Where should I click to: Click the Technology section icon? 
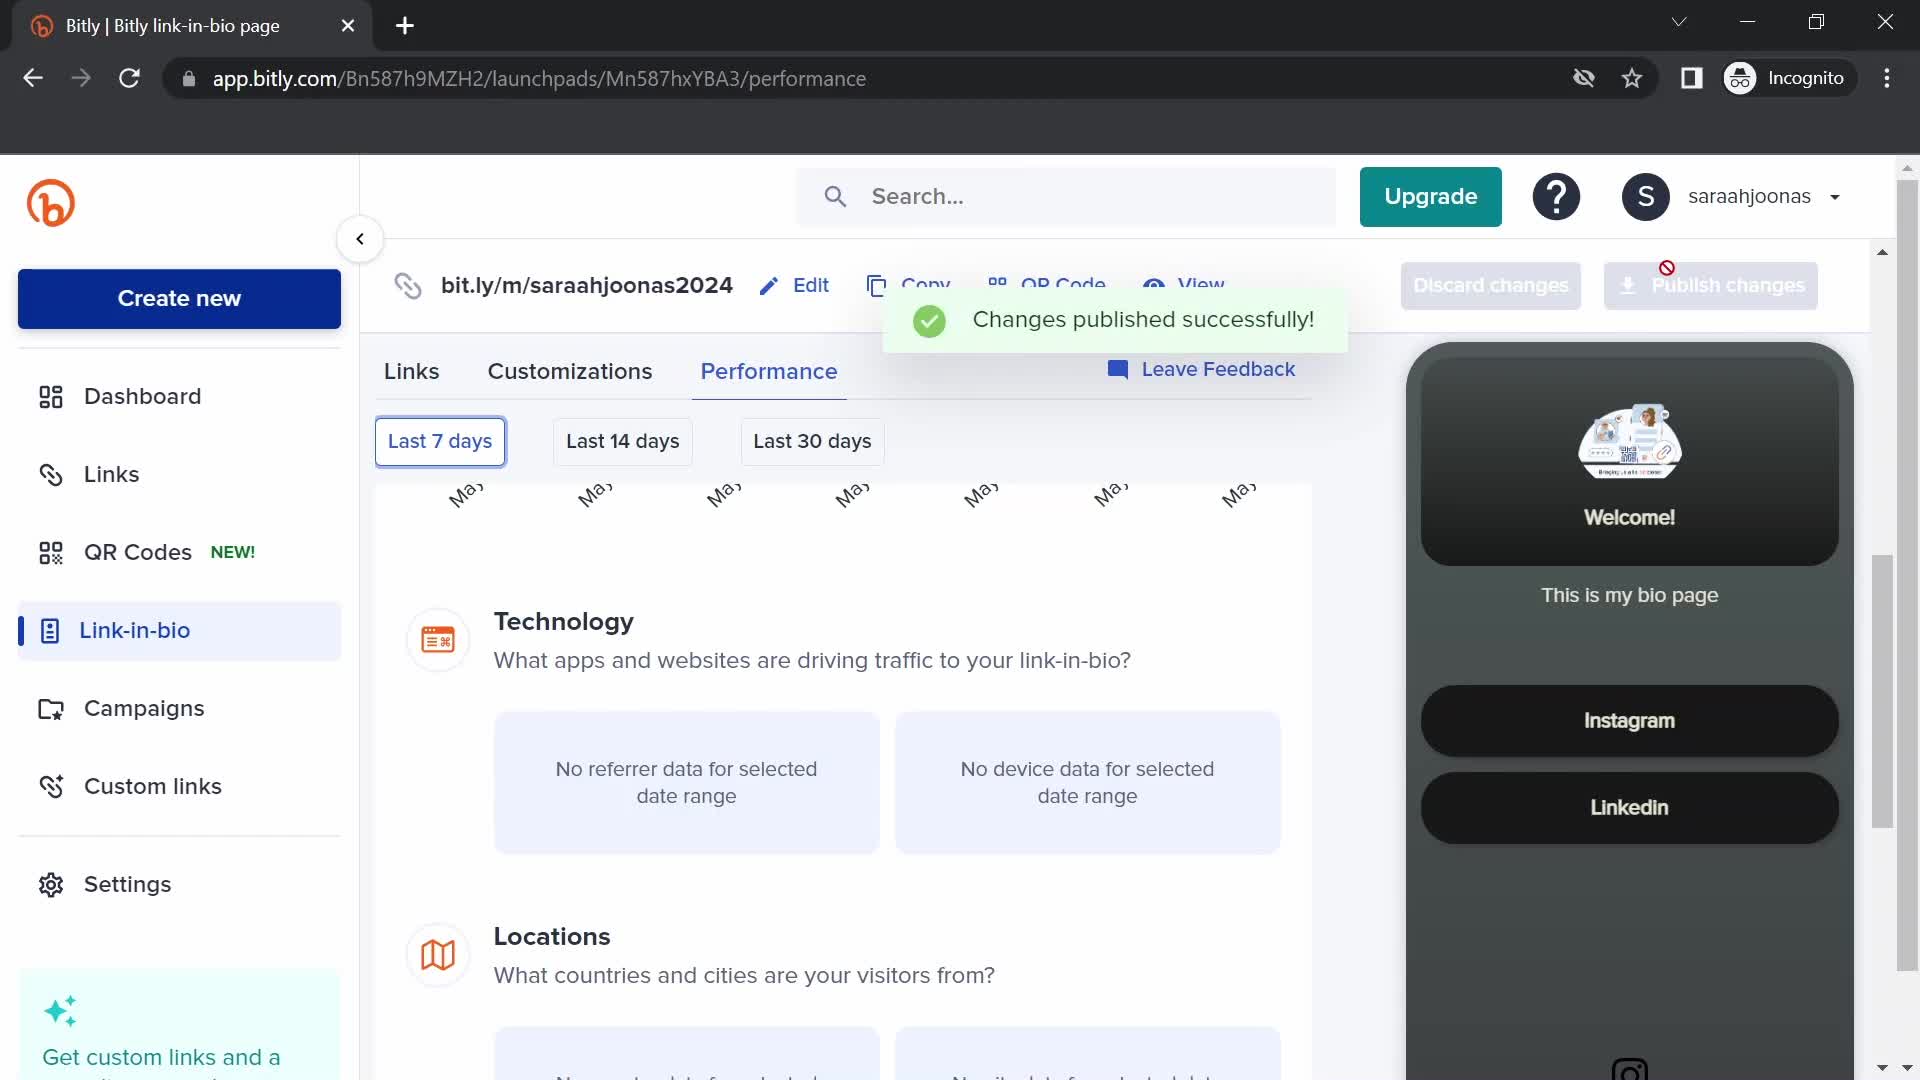438,640
